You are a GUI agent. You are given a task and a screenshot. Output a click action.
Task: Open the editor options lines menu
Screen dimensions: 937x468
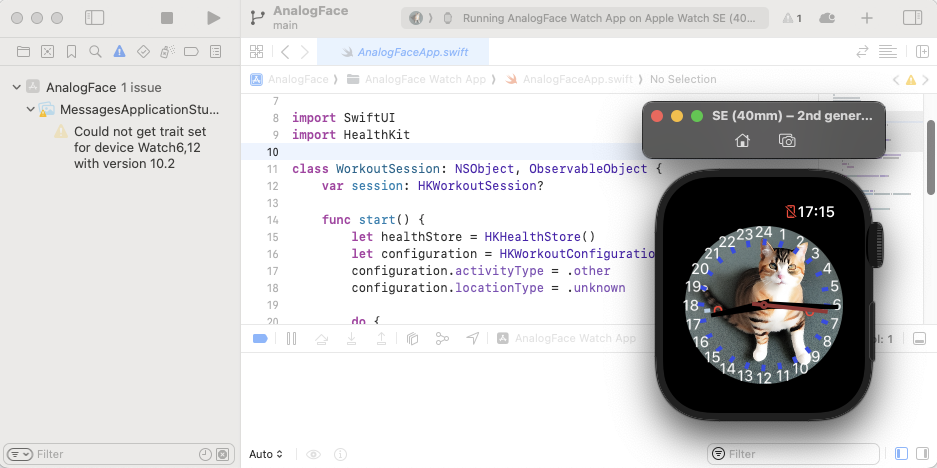click(x=888, y=52)
